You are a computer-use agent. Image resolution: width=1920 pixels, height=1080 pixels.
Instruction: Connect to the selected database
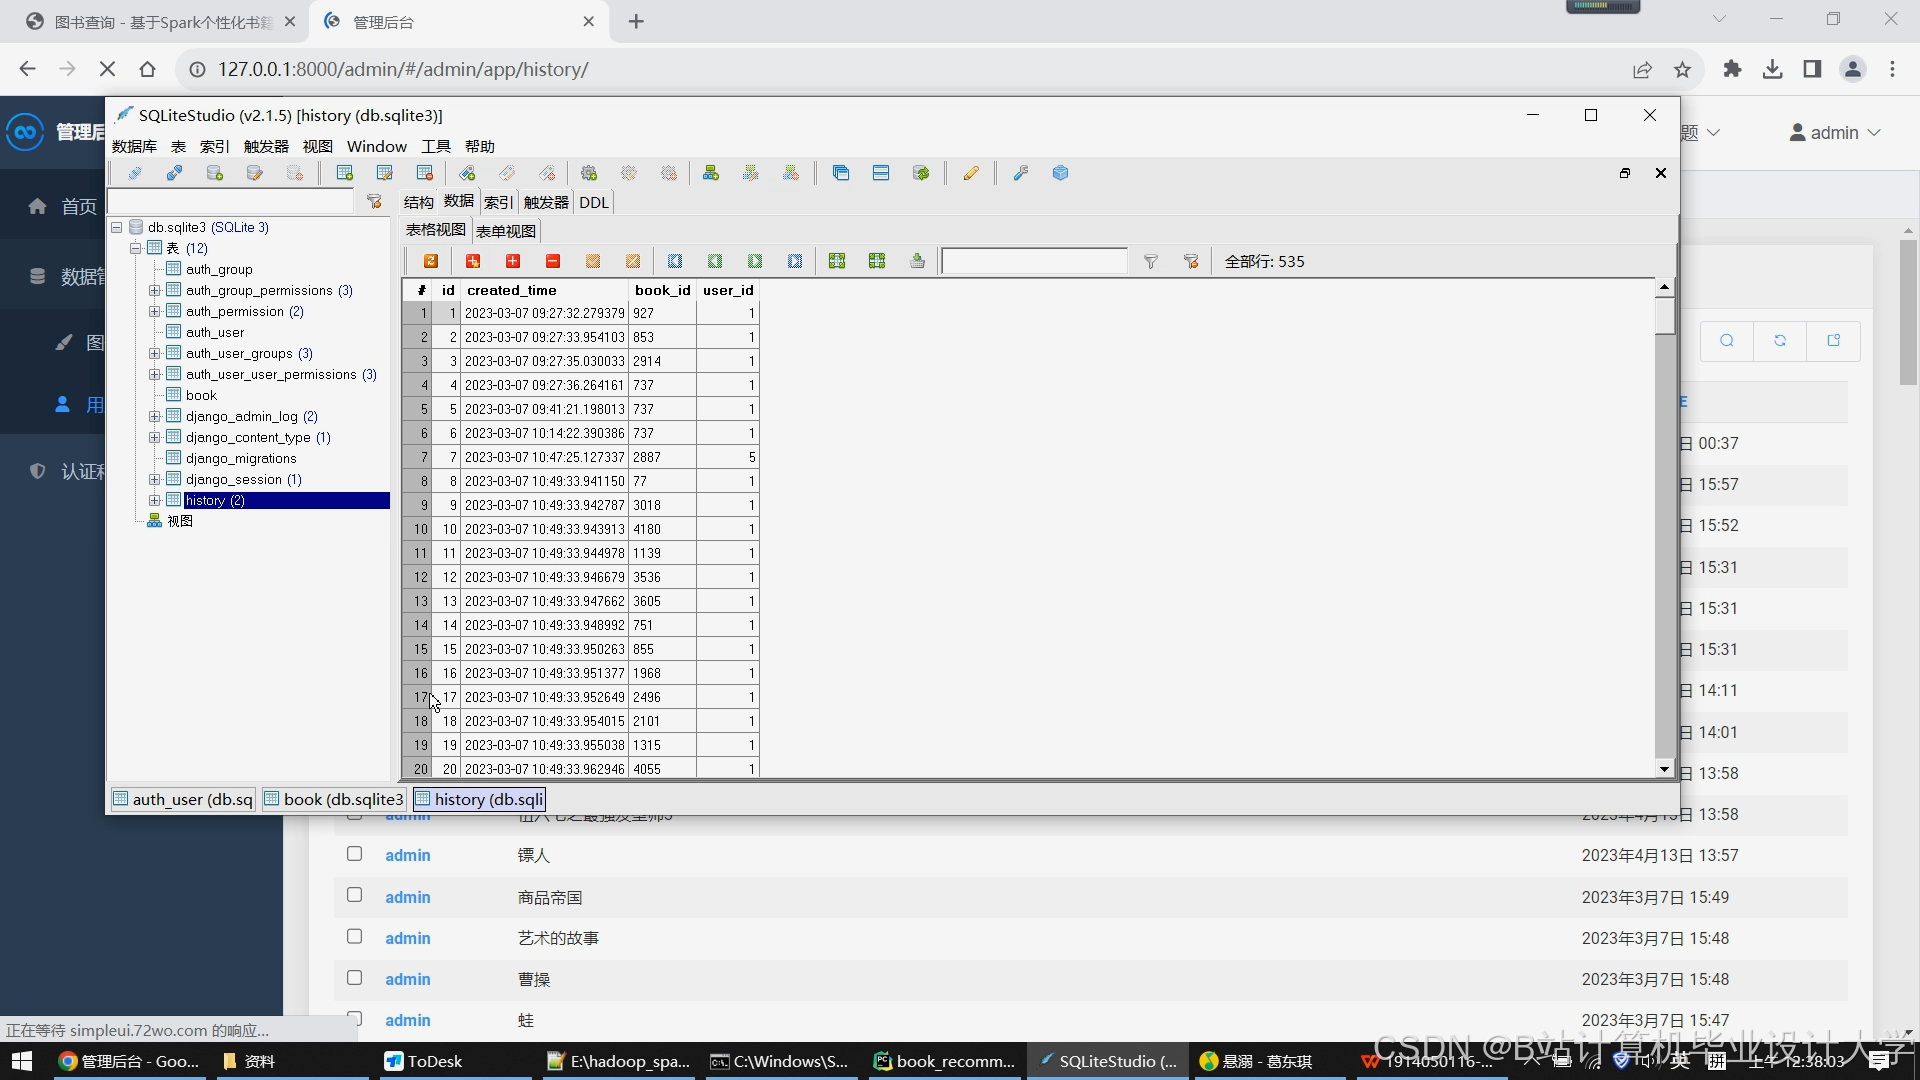click(175, 172)
